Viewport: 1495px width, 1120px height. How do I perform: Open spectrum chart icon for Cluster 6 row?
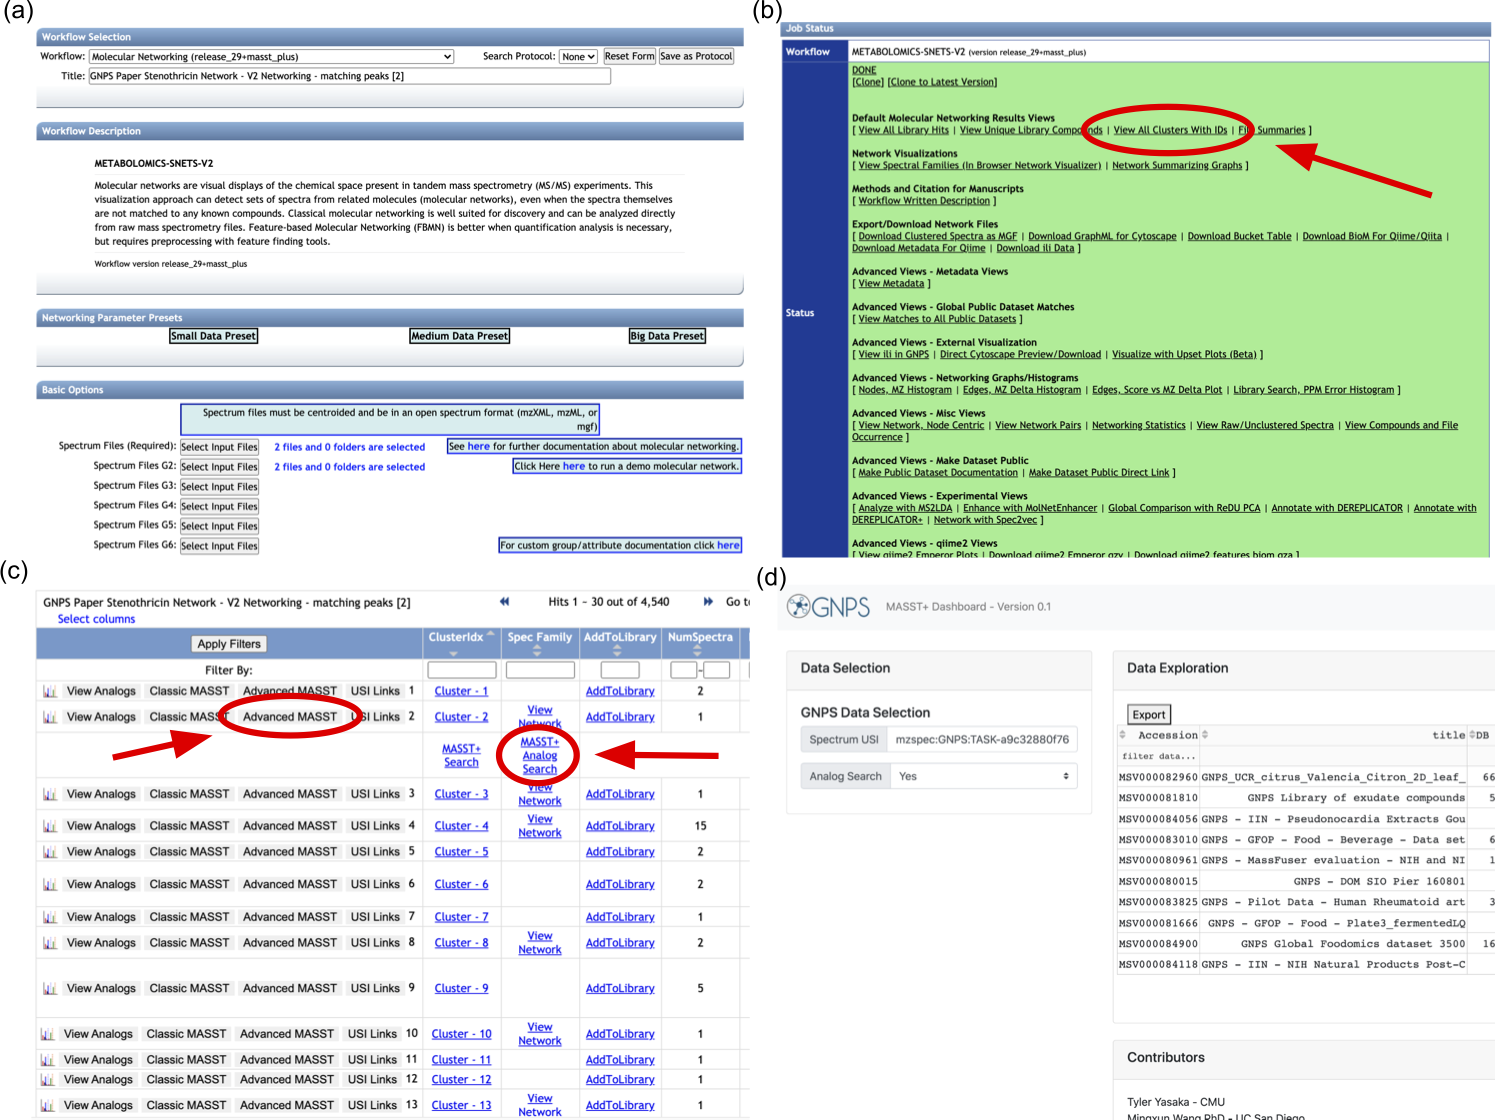[49, 885]
